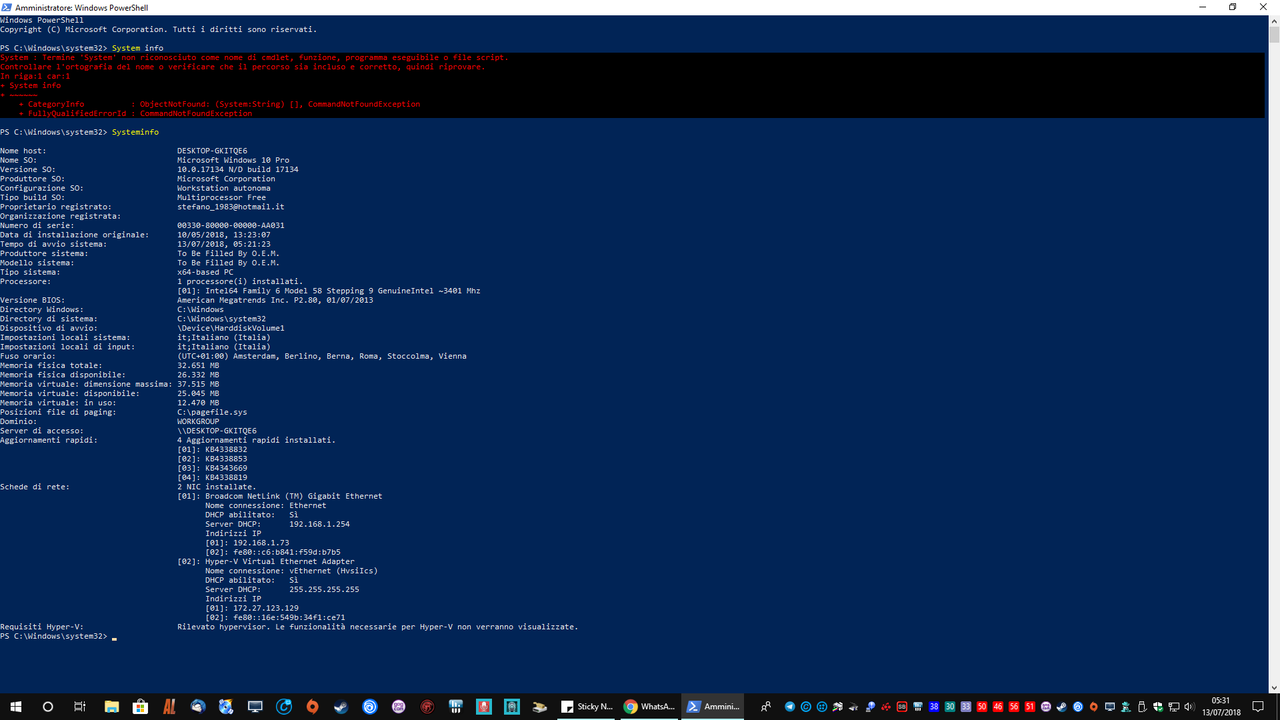Select the PowerShell taskbar button

click(713, 706)
